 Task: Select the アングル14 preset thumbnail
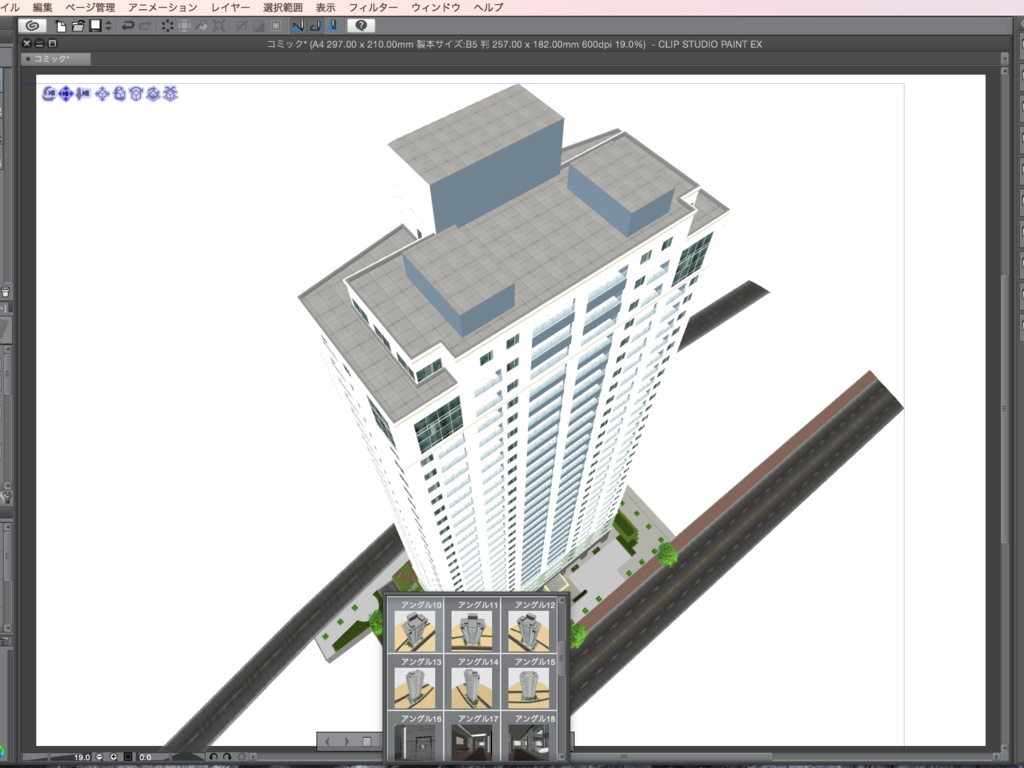472,685
